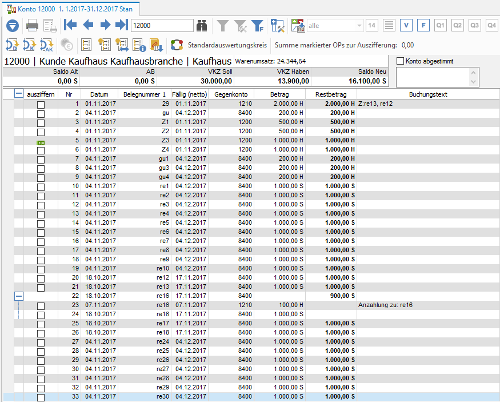500x402 pixels.
Task: Check ausziffern box for row 10 (re1)
Action: (41, 187)
